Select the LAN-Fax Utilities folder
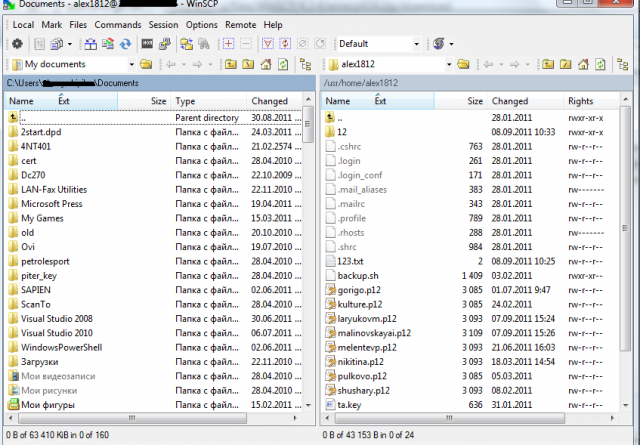The image size is (640, 445). click(x=54, y=189)
